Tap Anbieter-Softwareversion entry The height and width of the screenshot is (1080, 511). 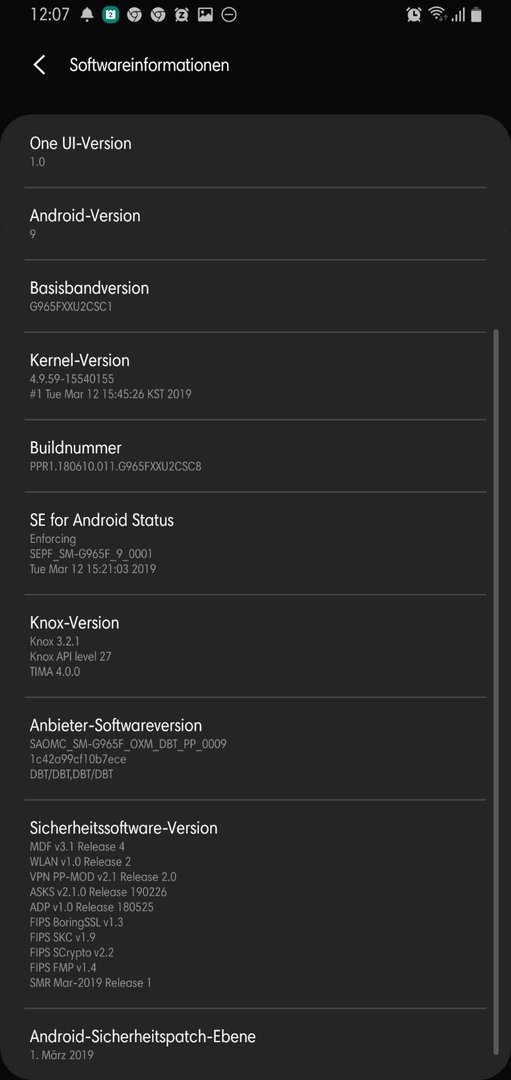point(256,748)
